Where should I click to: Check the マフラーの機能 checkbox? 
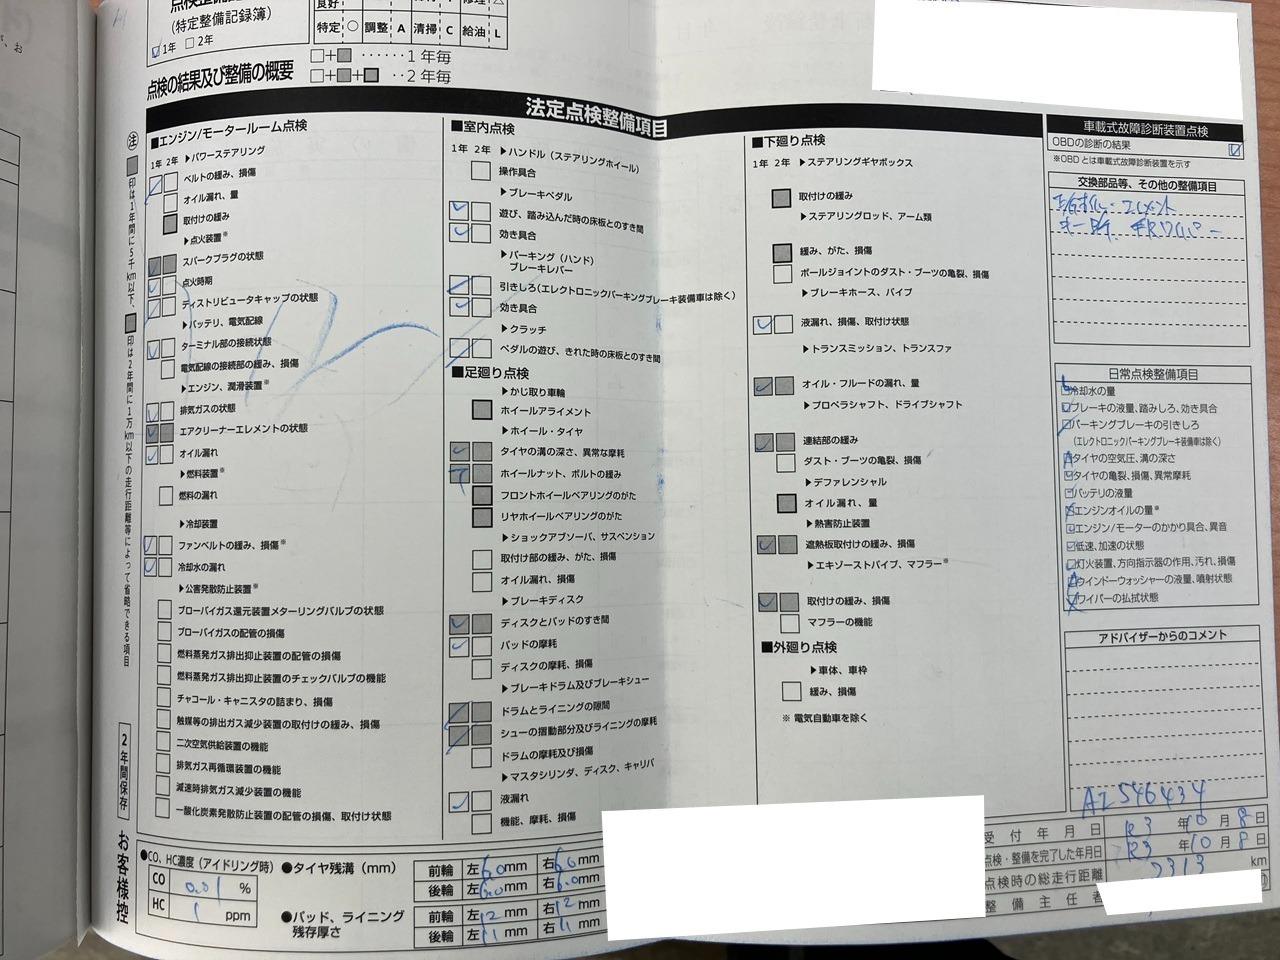(784, 623)
